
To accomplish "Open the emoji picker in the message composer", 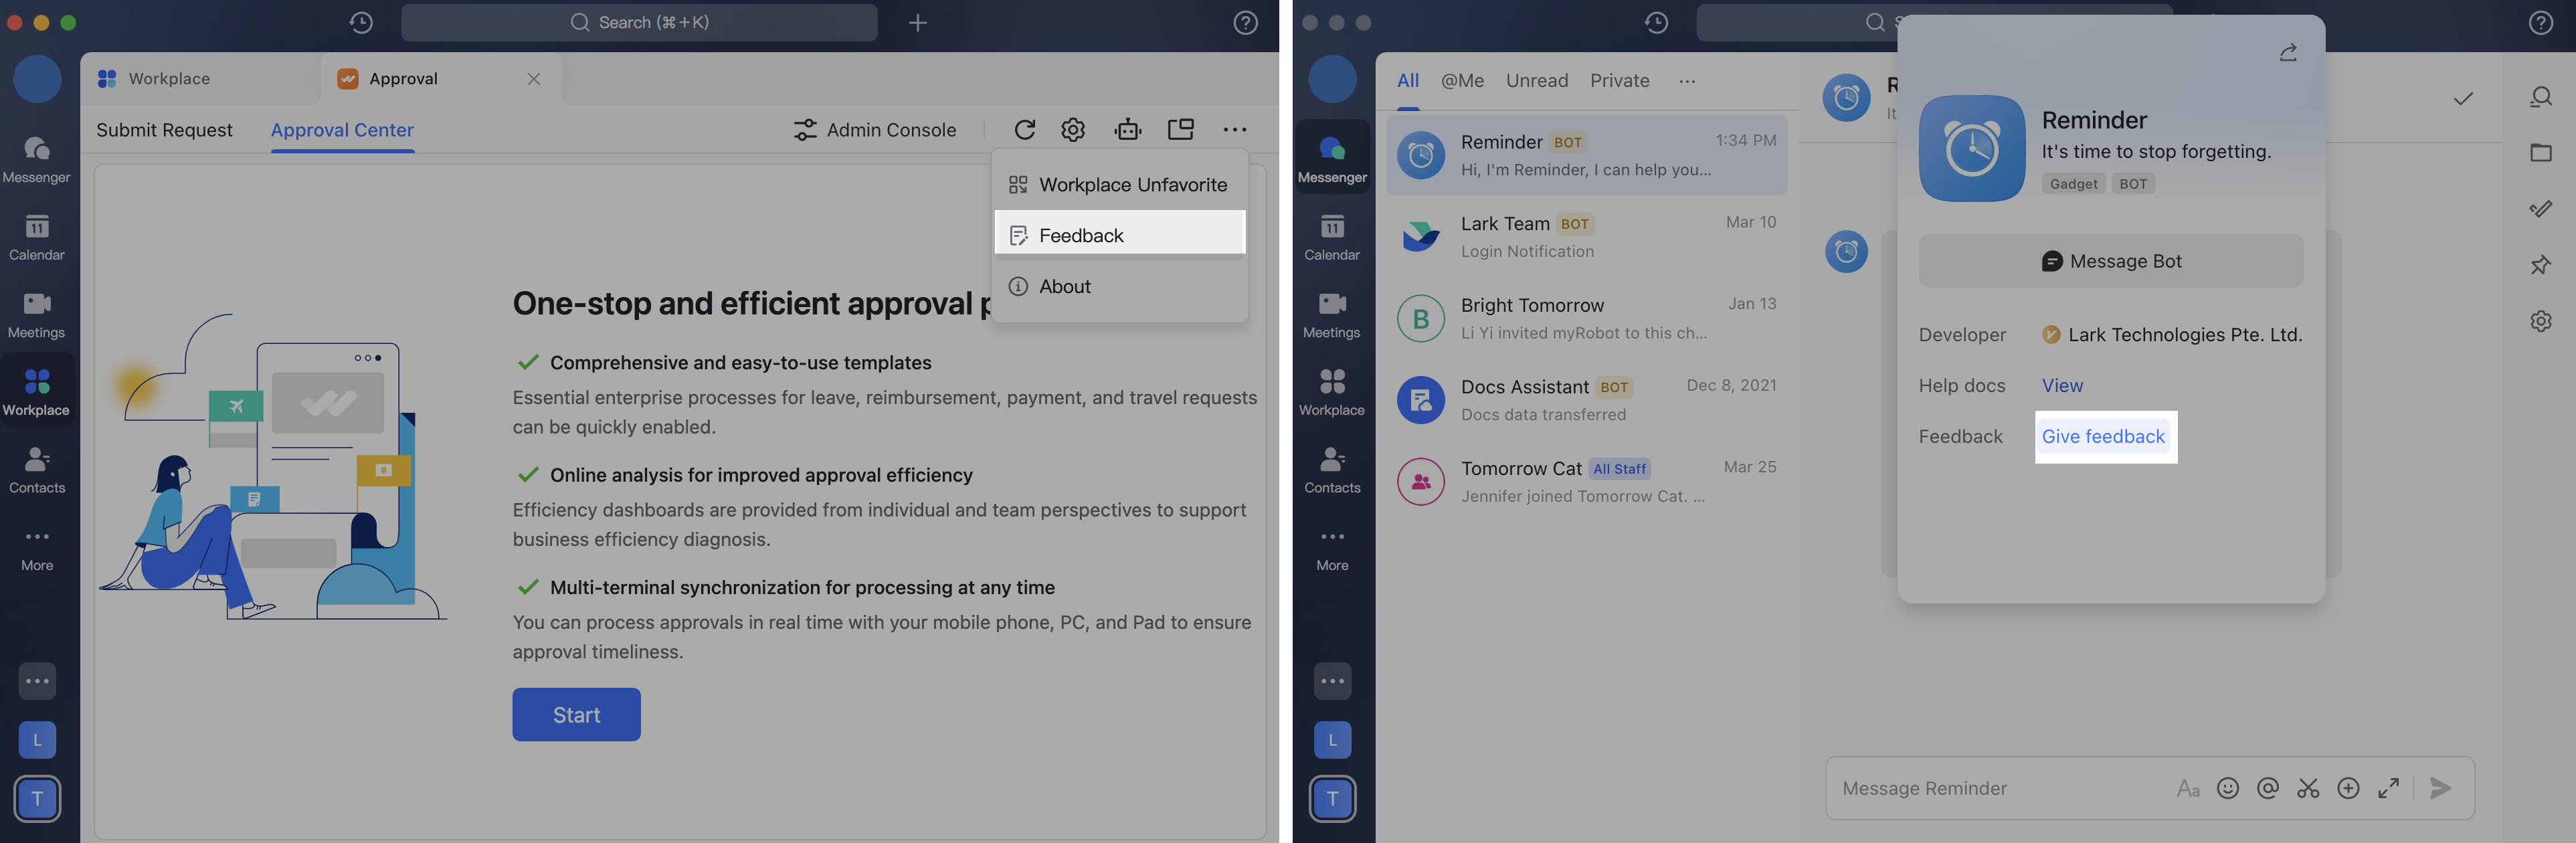I will pyautogui.click(x=2229, y=788).
